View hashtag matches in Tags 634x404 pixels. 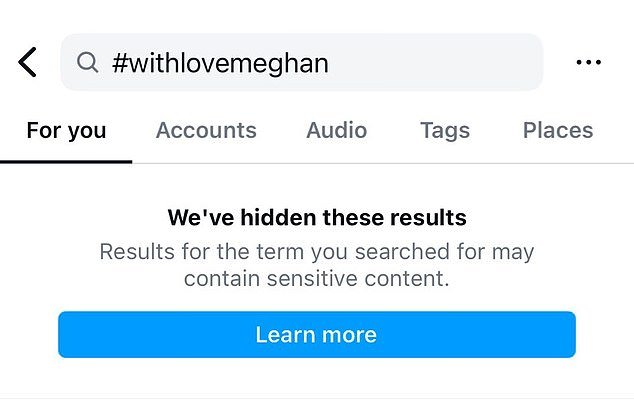pyautogui.click(x=445, y=131)
